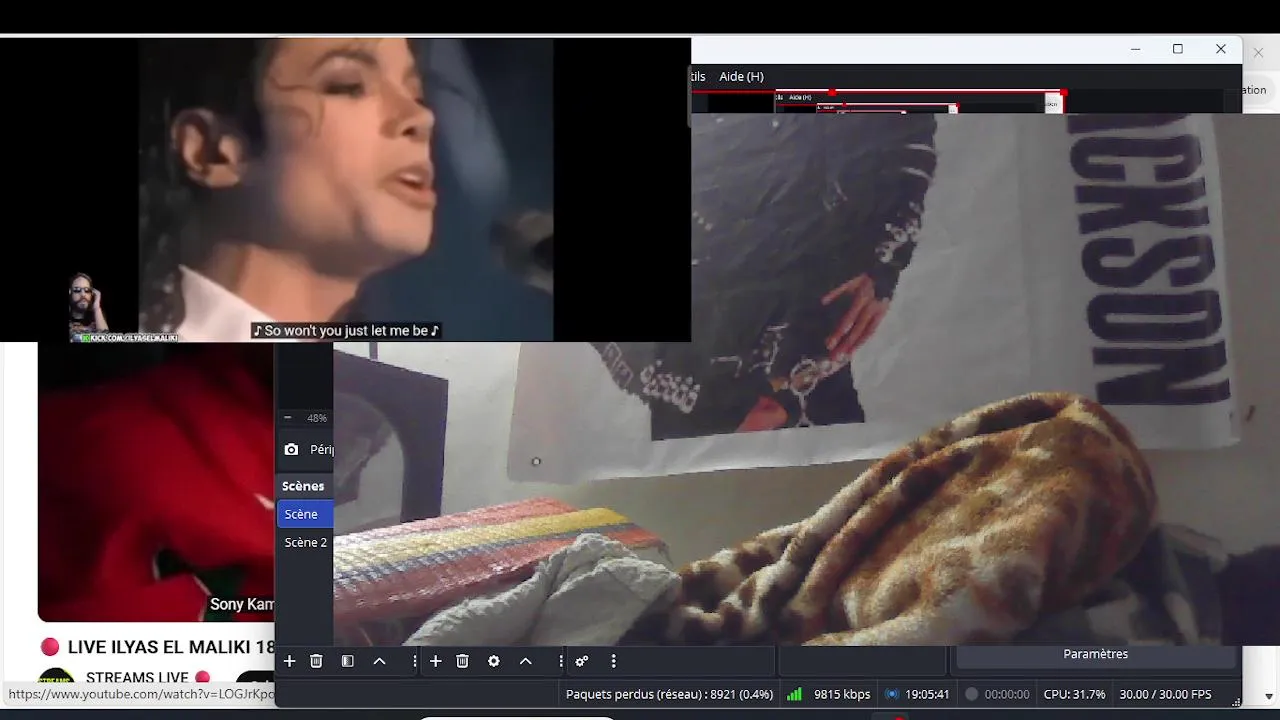Screen dimensions: 1280x720
Task: Click the 9815 kbps bitrate readout
Action: [x=841, y=694]
